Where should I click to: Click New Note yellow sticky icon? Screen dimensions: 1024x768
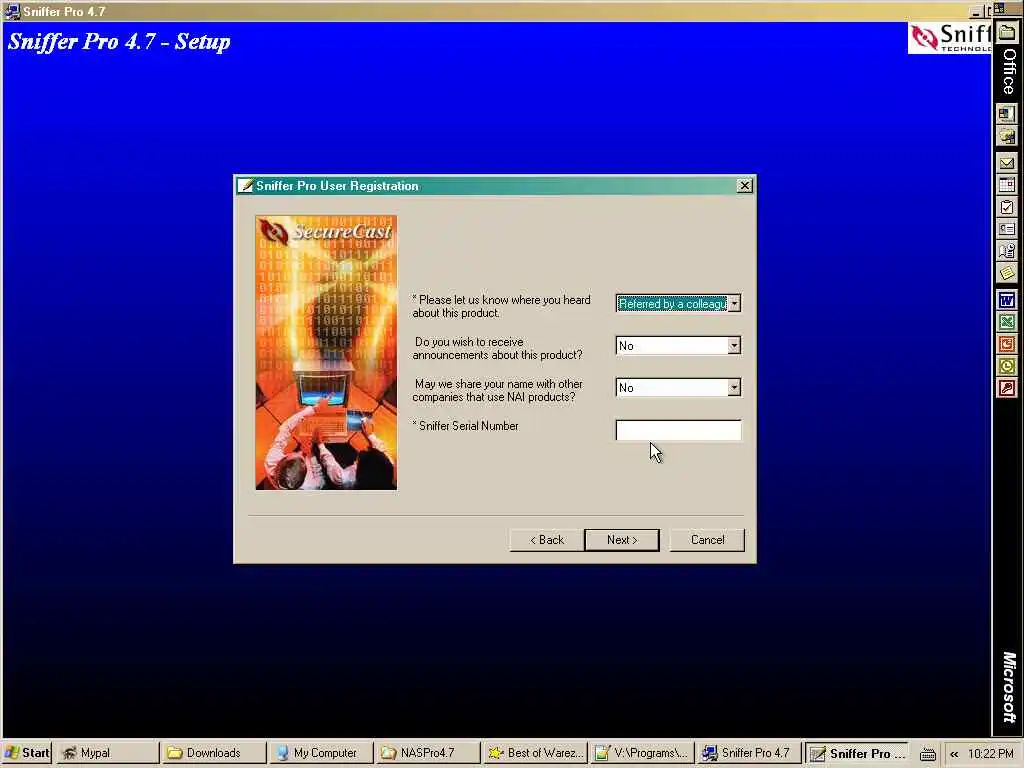(x=1007, y=272)
